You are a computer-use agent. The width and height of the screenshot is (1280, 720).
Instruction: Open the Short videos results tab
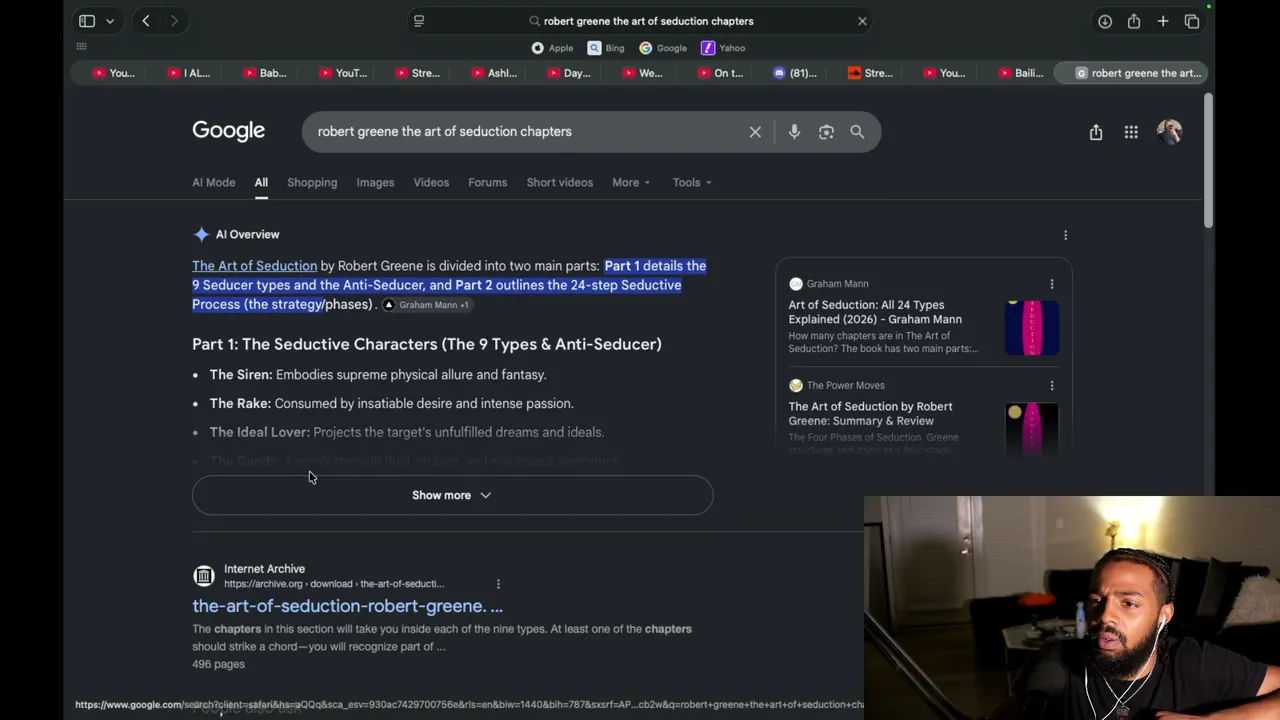560,183
